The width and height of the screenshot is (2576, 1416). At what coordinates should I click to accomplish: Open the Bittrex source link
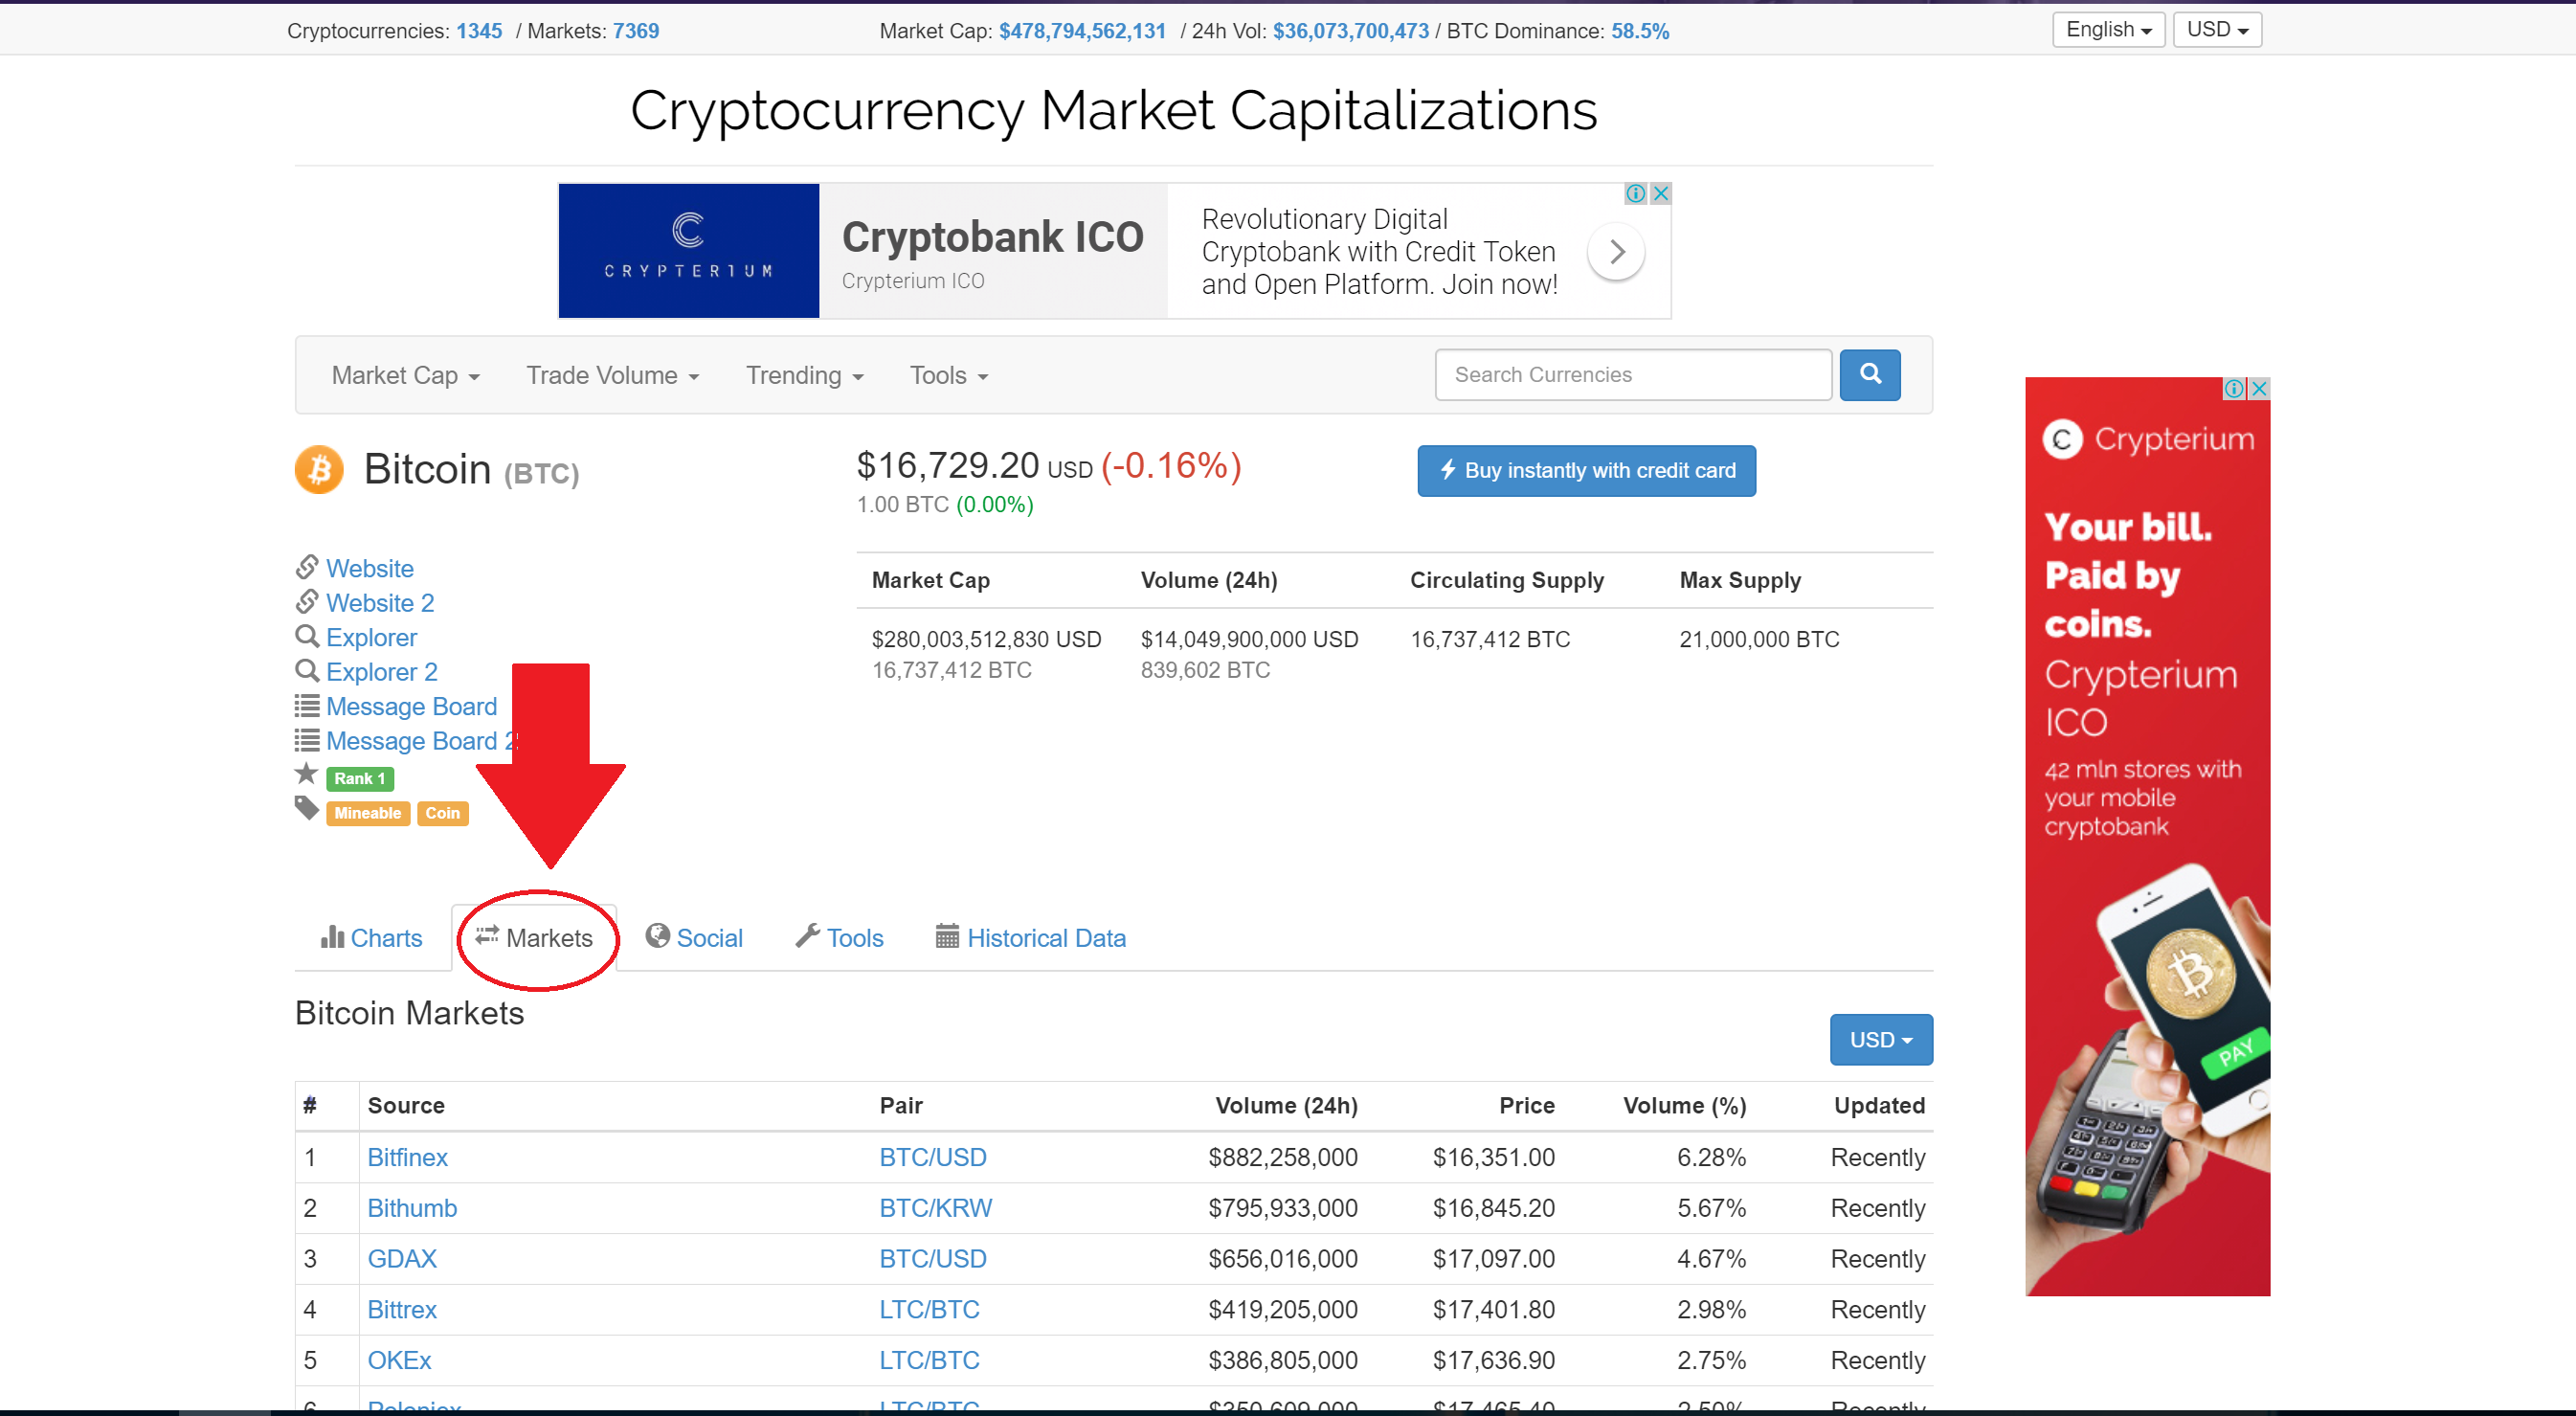[402, 1310]
